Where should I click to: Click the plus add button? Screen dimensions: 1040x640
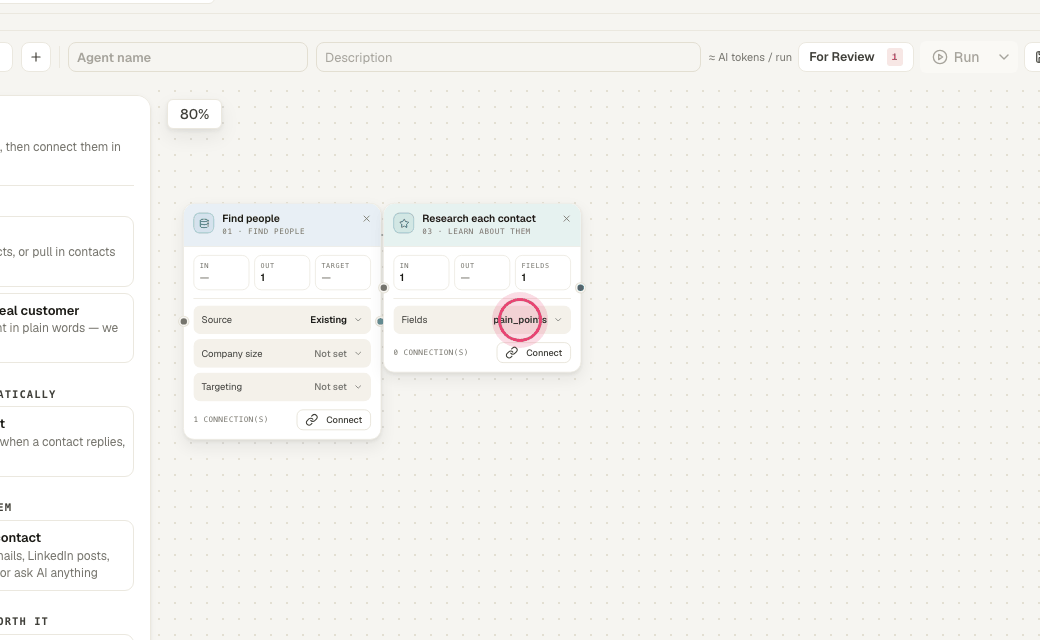[36, 57]
